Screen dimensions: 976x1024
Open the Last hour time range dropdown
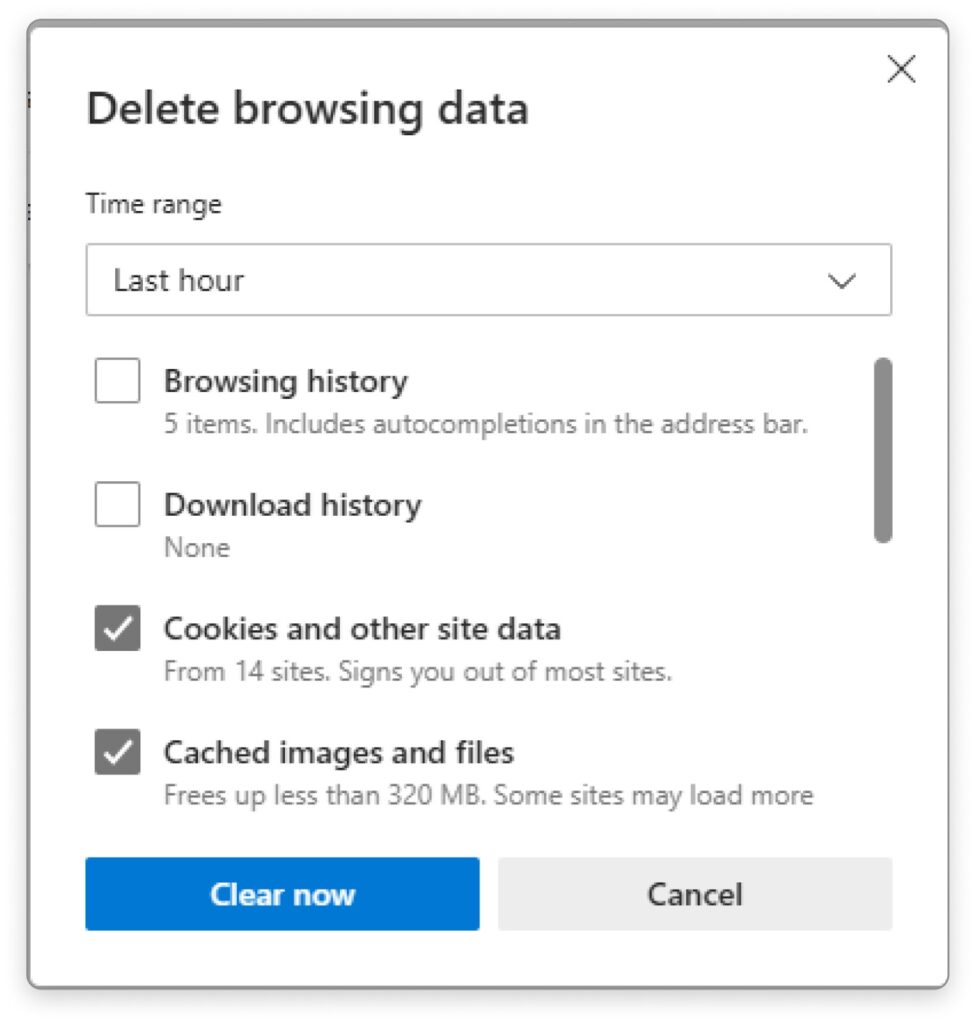point(488,280)
